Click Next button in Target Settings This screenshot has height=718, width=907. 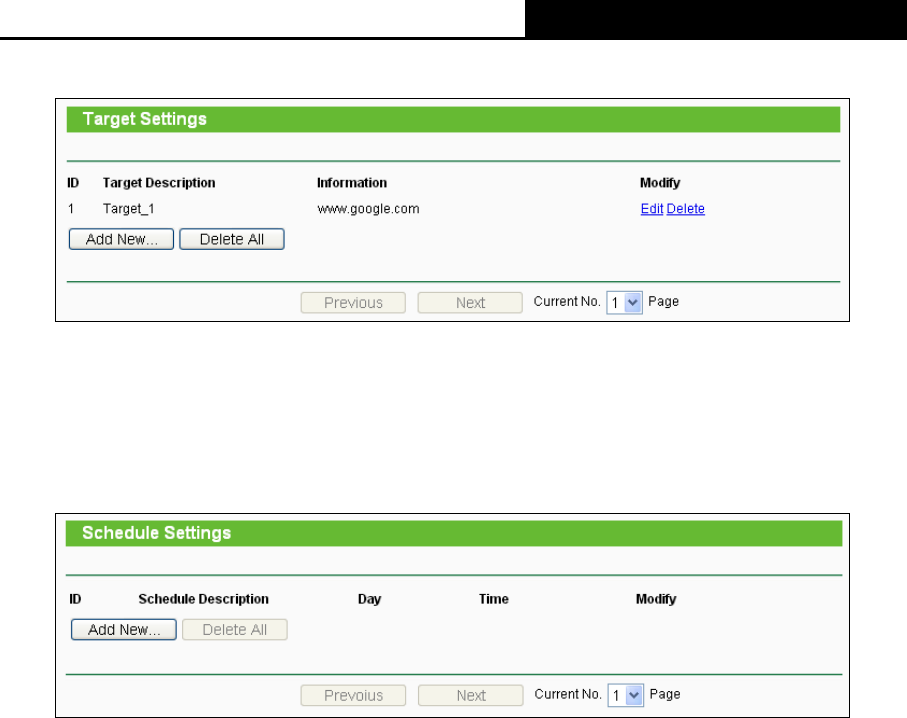470,303
